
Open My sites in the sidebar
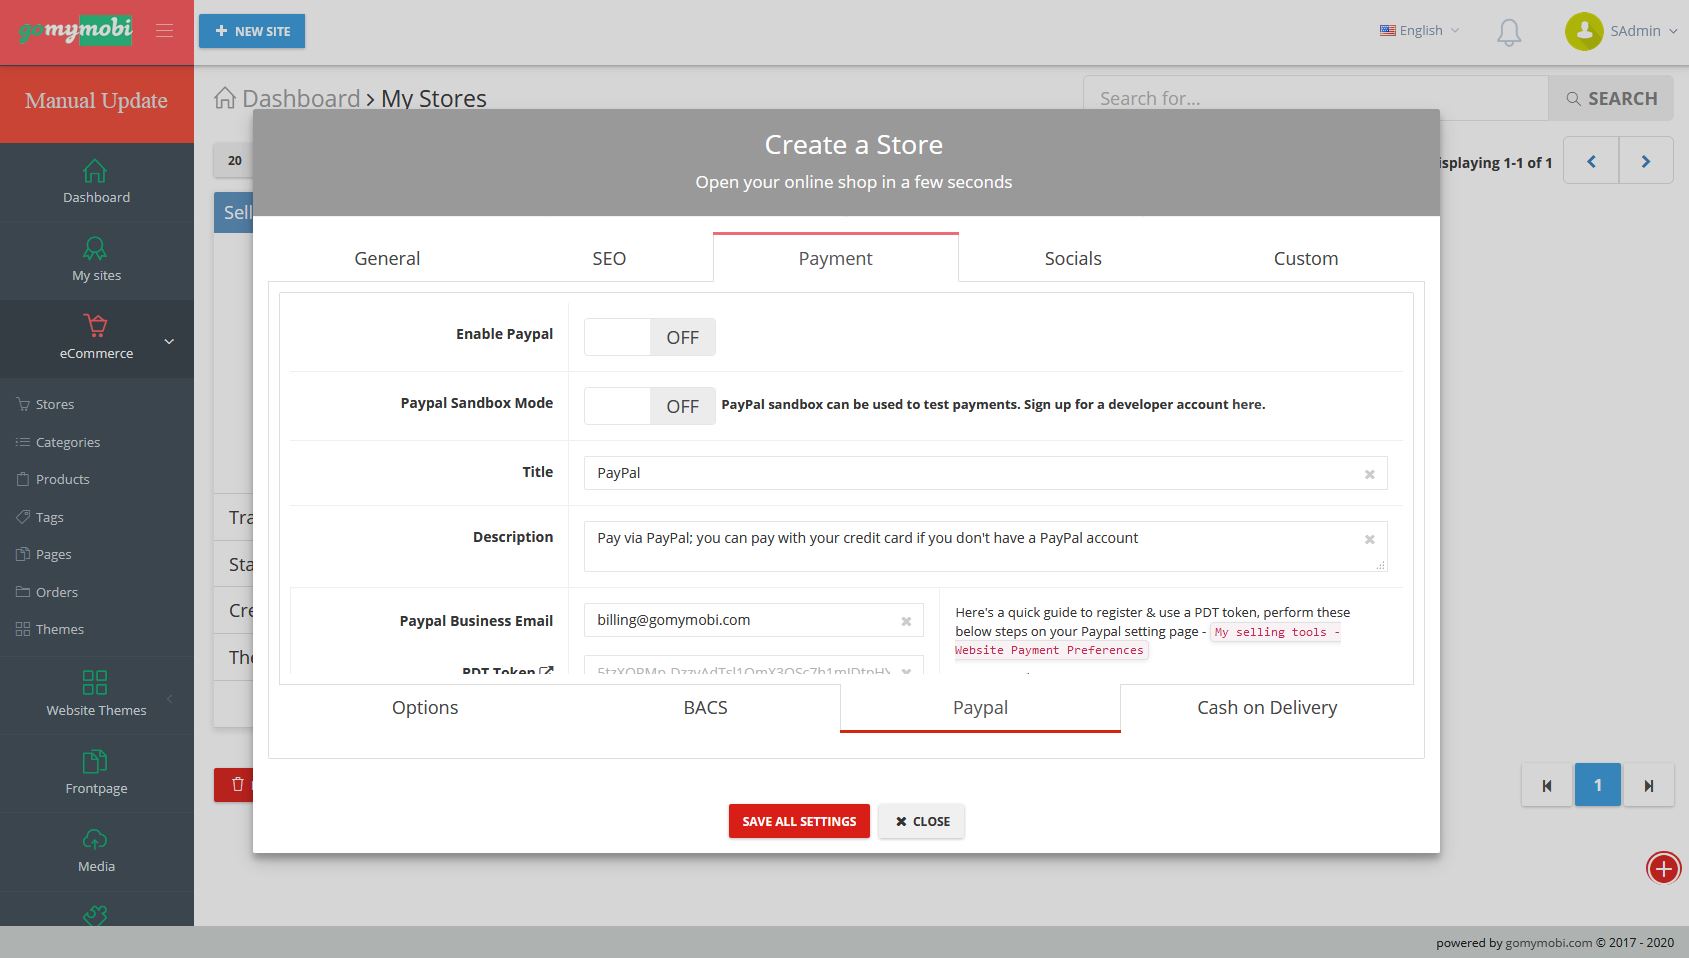(x=96, y=260)
